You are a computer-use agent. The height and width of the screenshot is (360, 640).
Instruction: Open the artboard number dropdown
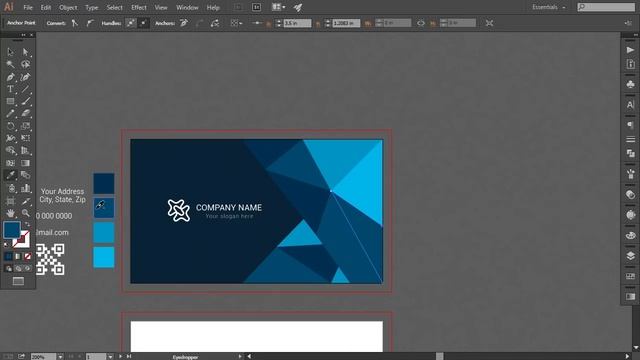(110, 357)
